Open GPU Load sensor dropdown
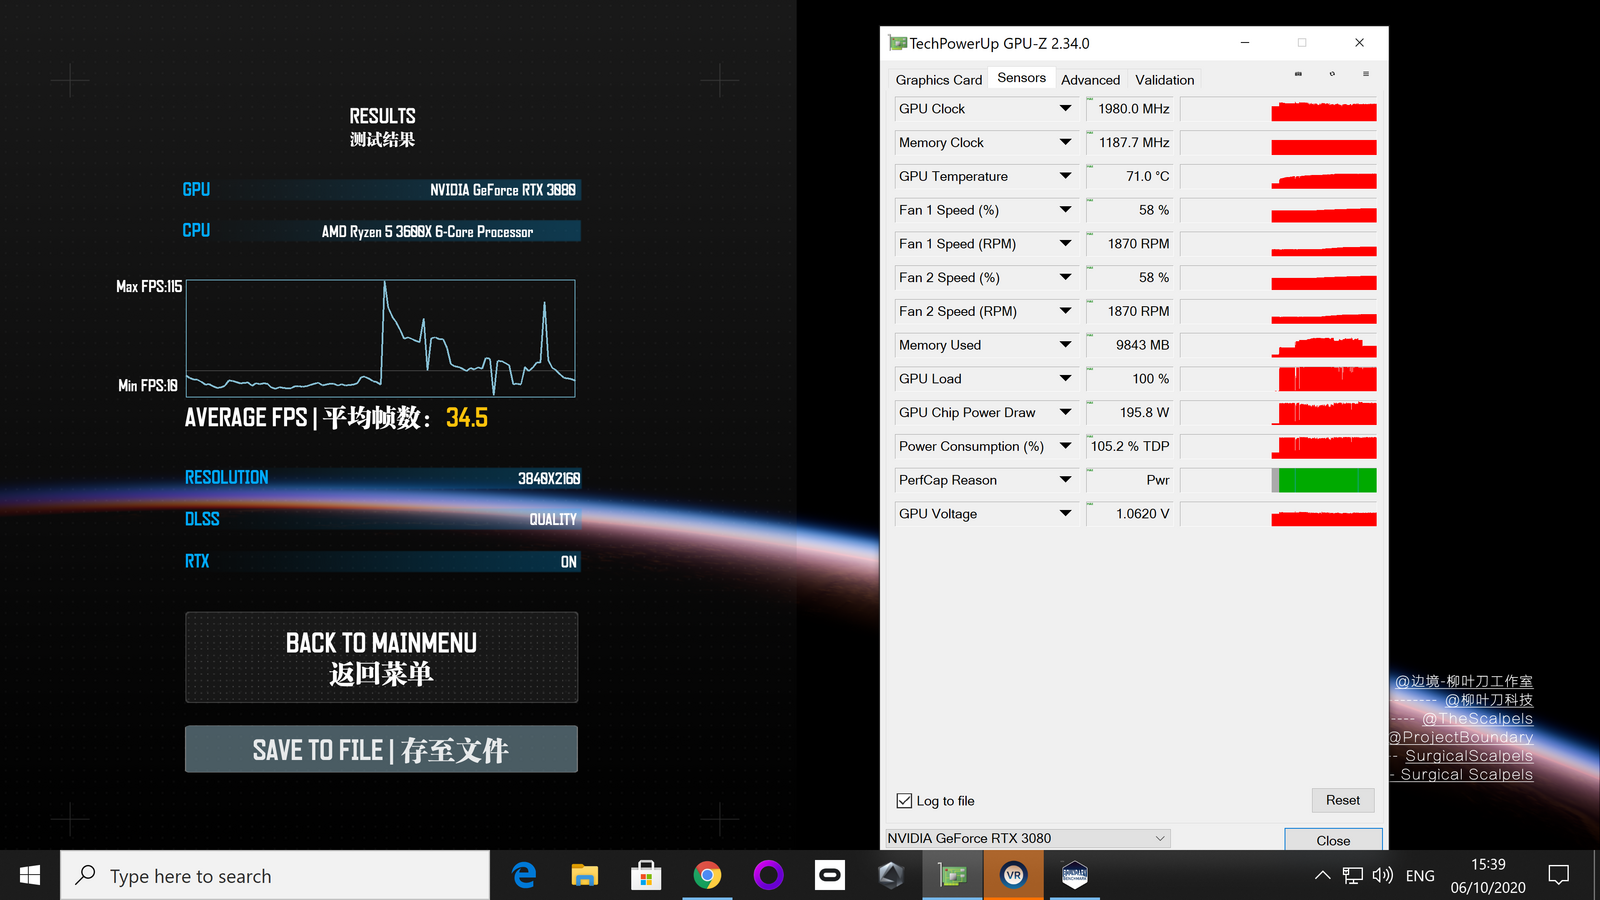1600x900 pixels. tap(1065, 379)
